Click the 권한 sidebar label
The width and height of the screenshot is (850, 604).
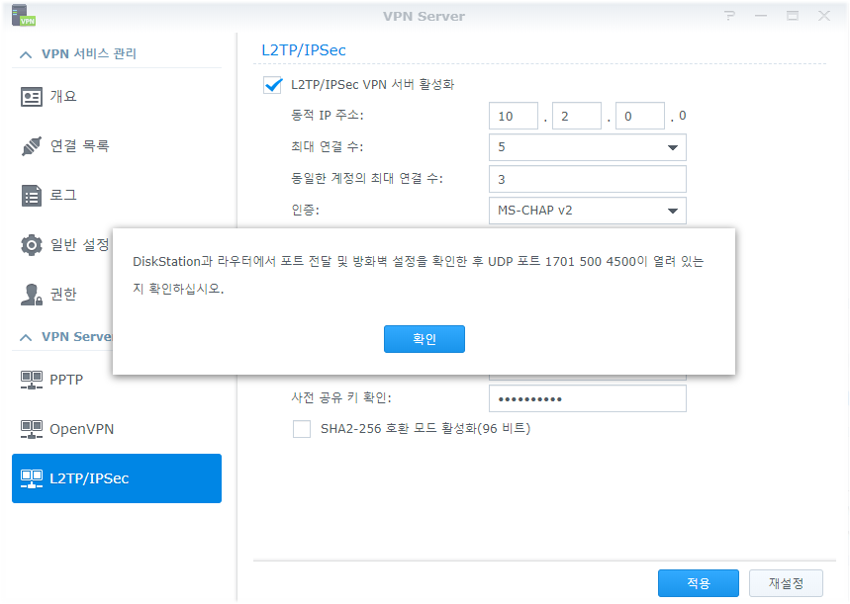click(x=63, y=294)
